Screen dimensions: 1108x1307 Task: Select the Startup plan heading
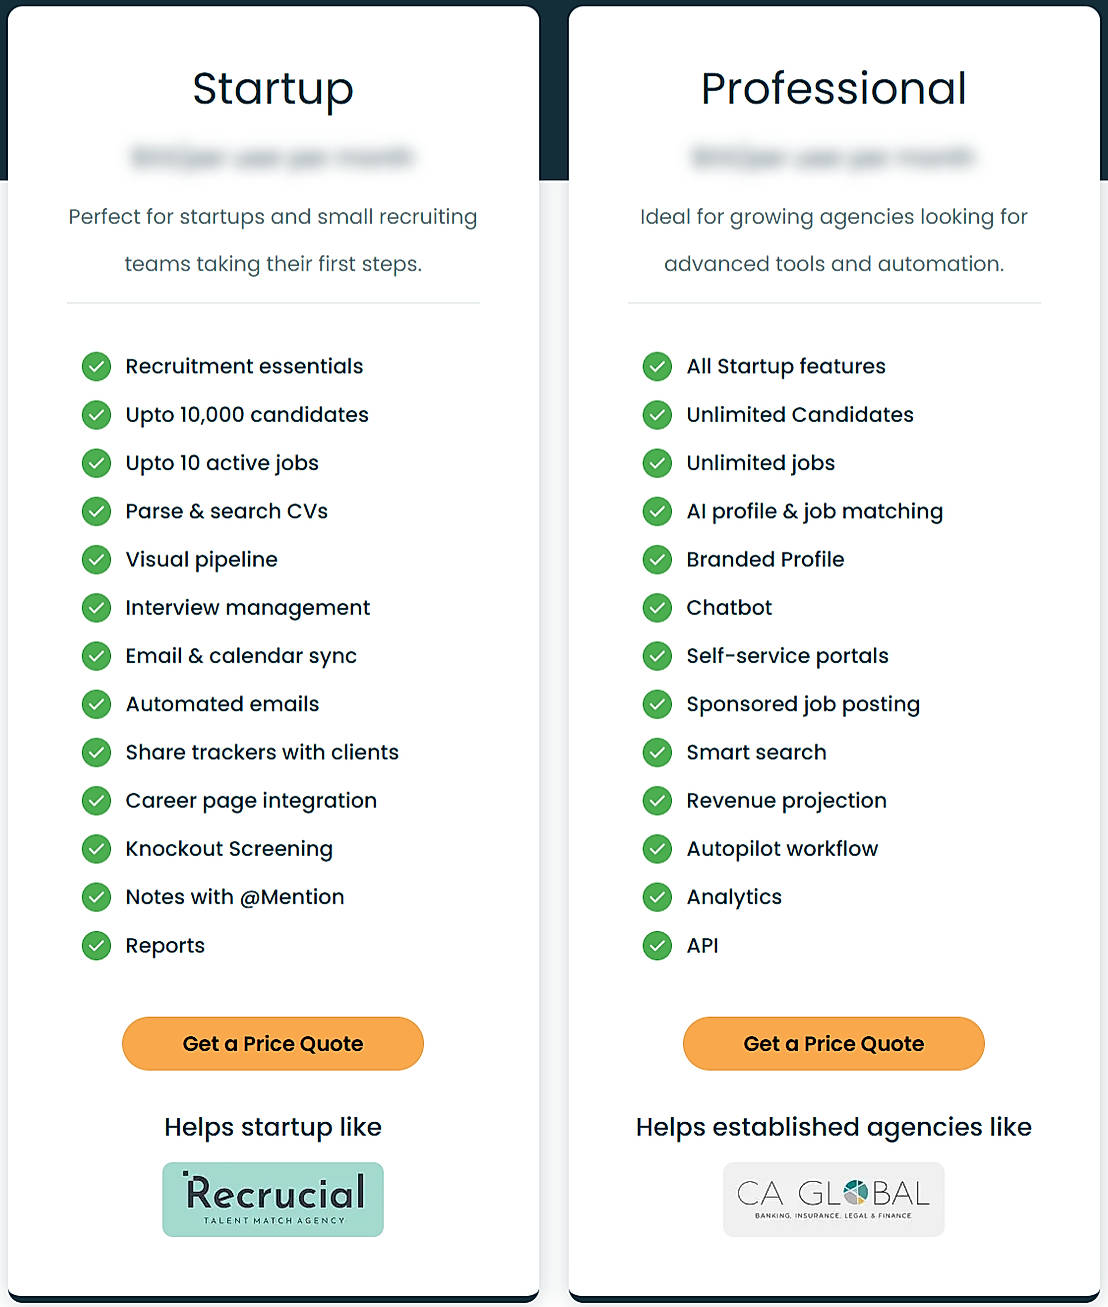coord(273,89)
